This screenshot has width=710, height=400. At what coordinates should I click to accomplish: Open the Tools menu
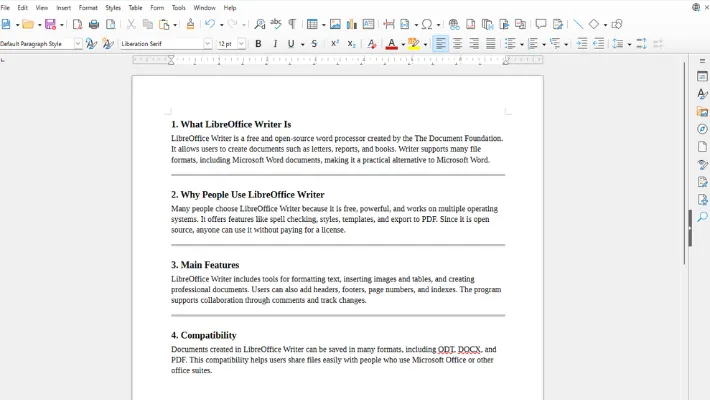(x=178, y=8)
